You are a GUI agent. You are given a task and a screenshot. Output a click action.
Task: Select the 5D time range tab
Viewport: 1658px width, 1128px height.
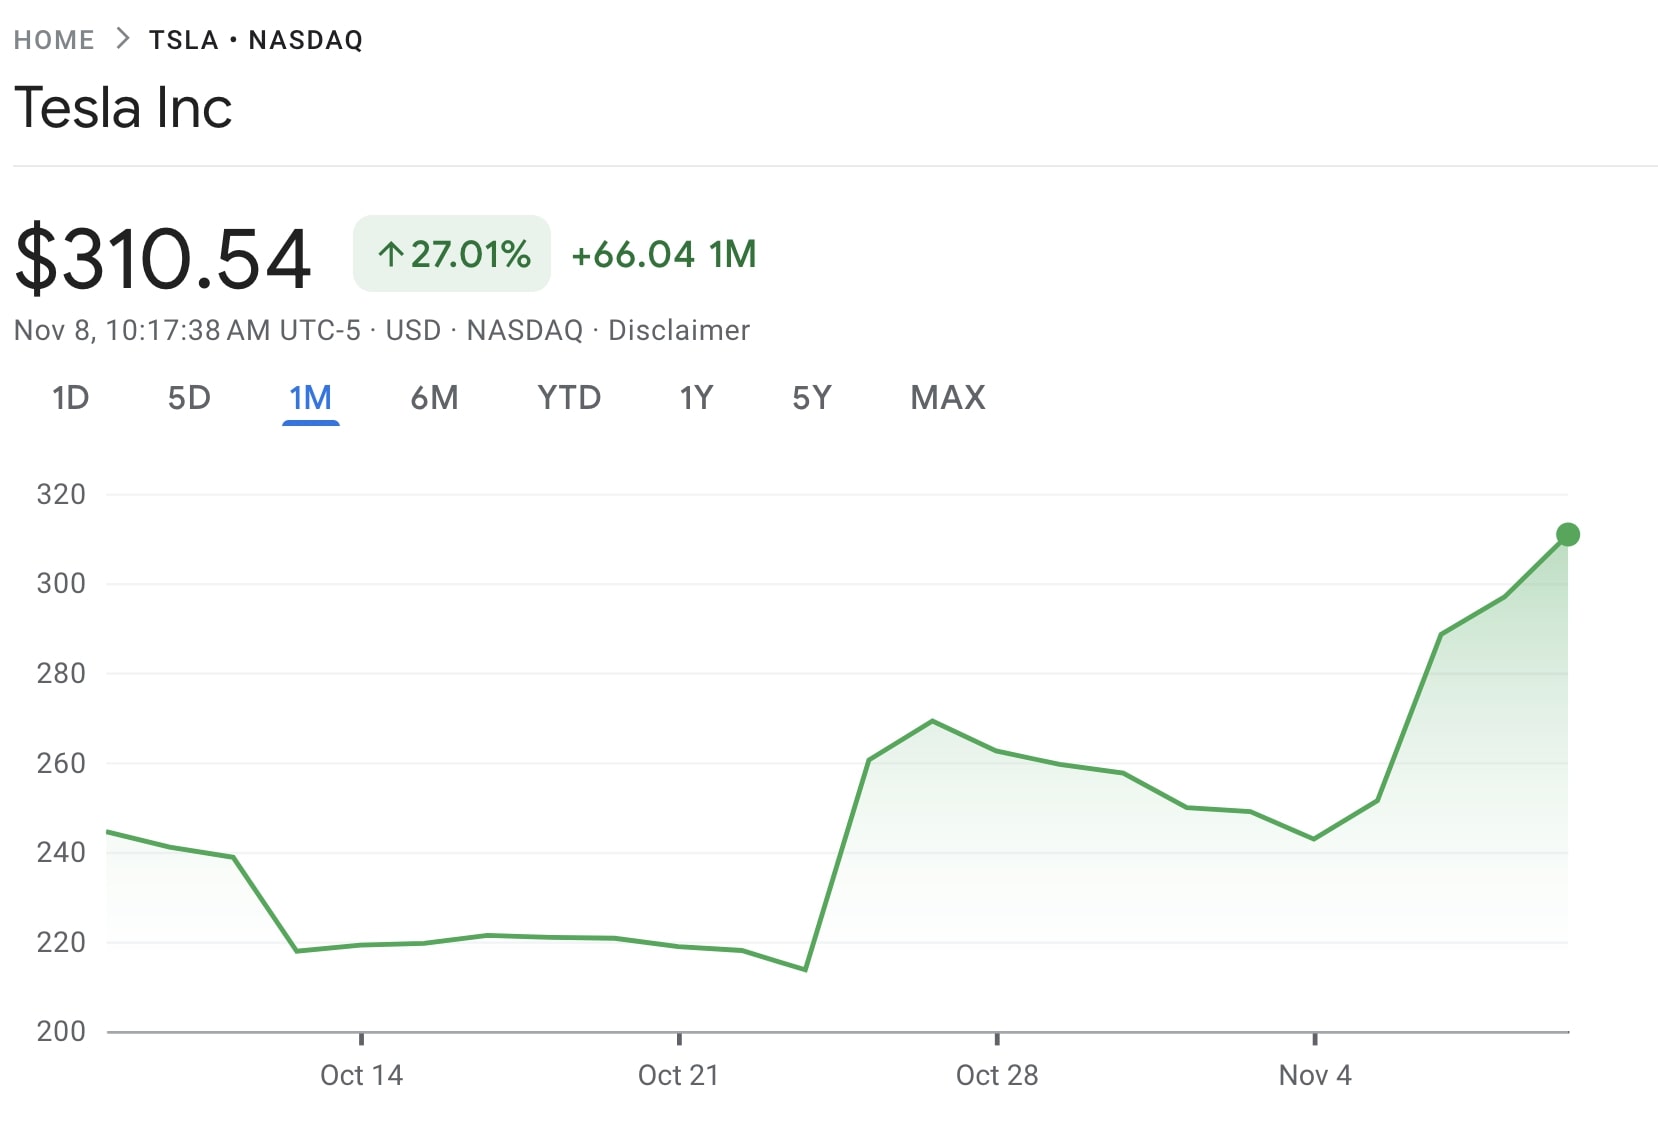pyautogui.click(x=190, y=398)
